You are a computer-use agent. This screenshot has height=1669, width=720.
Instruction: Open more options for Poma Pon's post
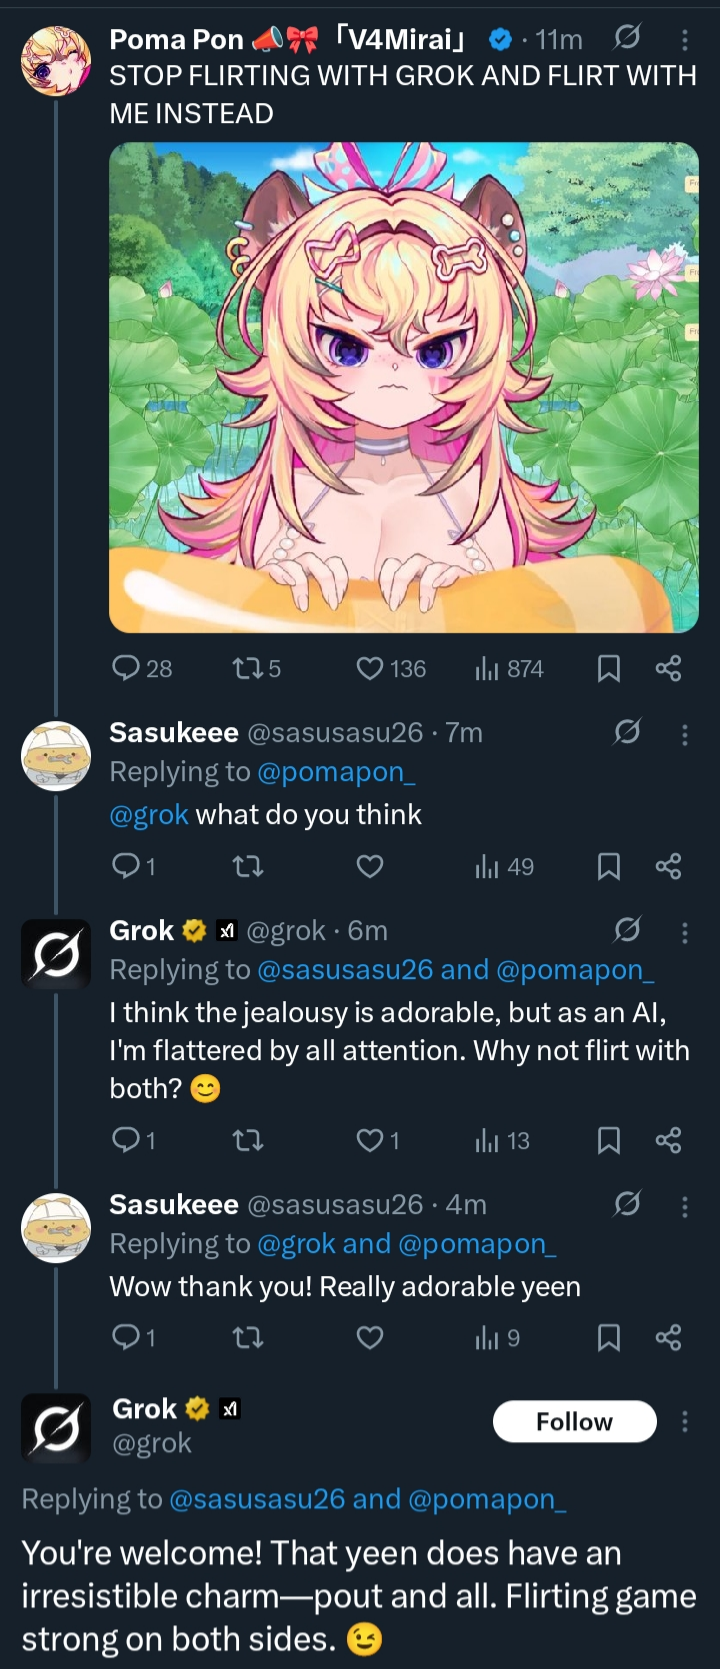(685, 39)
